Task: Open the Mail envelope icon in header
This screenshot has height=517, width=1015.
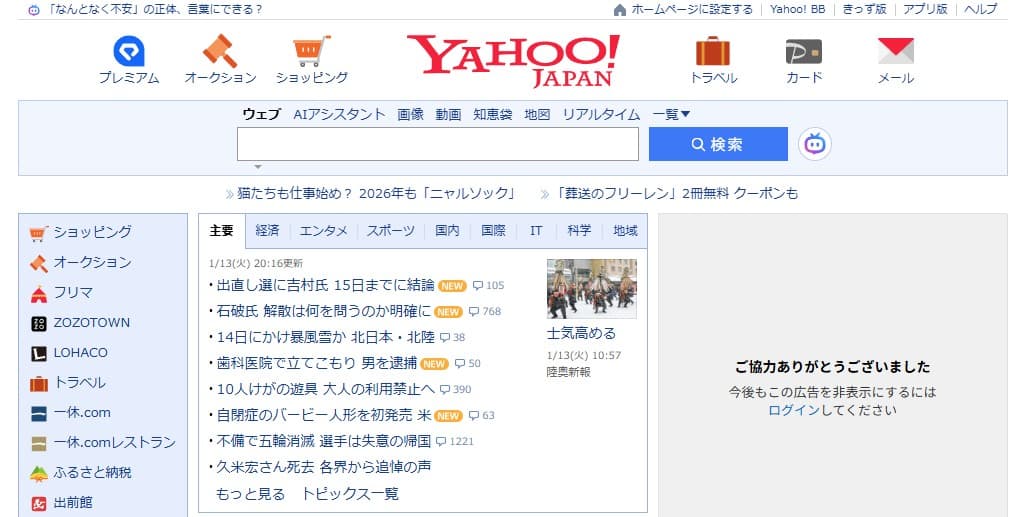Action: pyautogui.click(x=896, y=51)
